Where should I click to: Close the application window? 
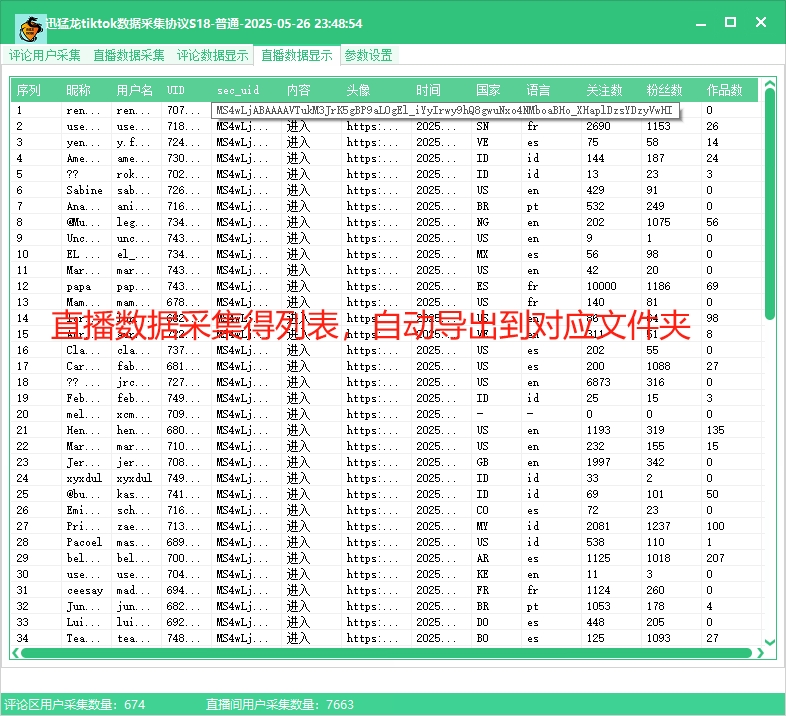click(x=760, y=23)
